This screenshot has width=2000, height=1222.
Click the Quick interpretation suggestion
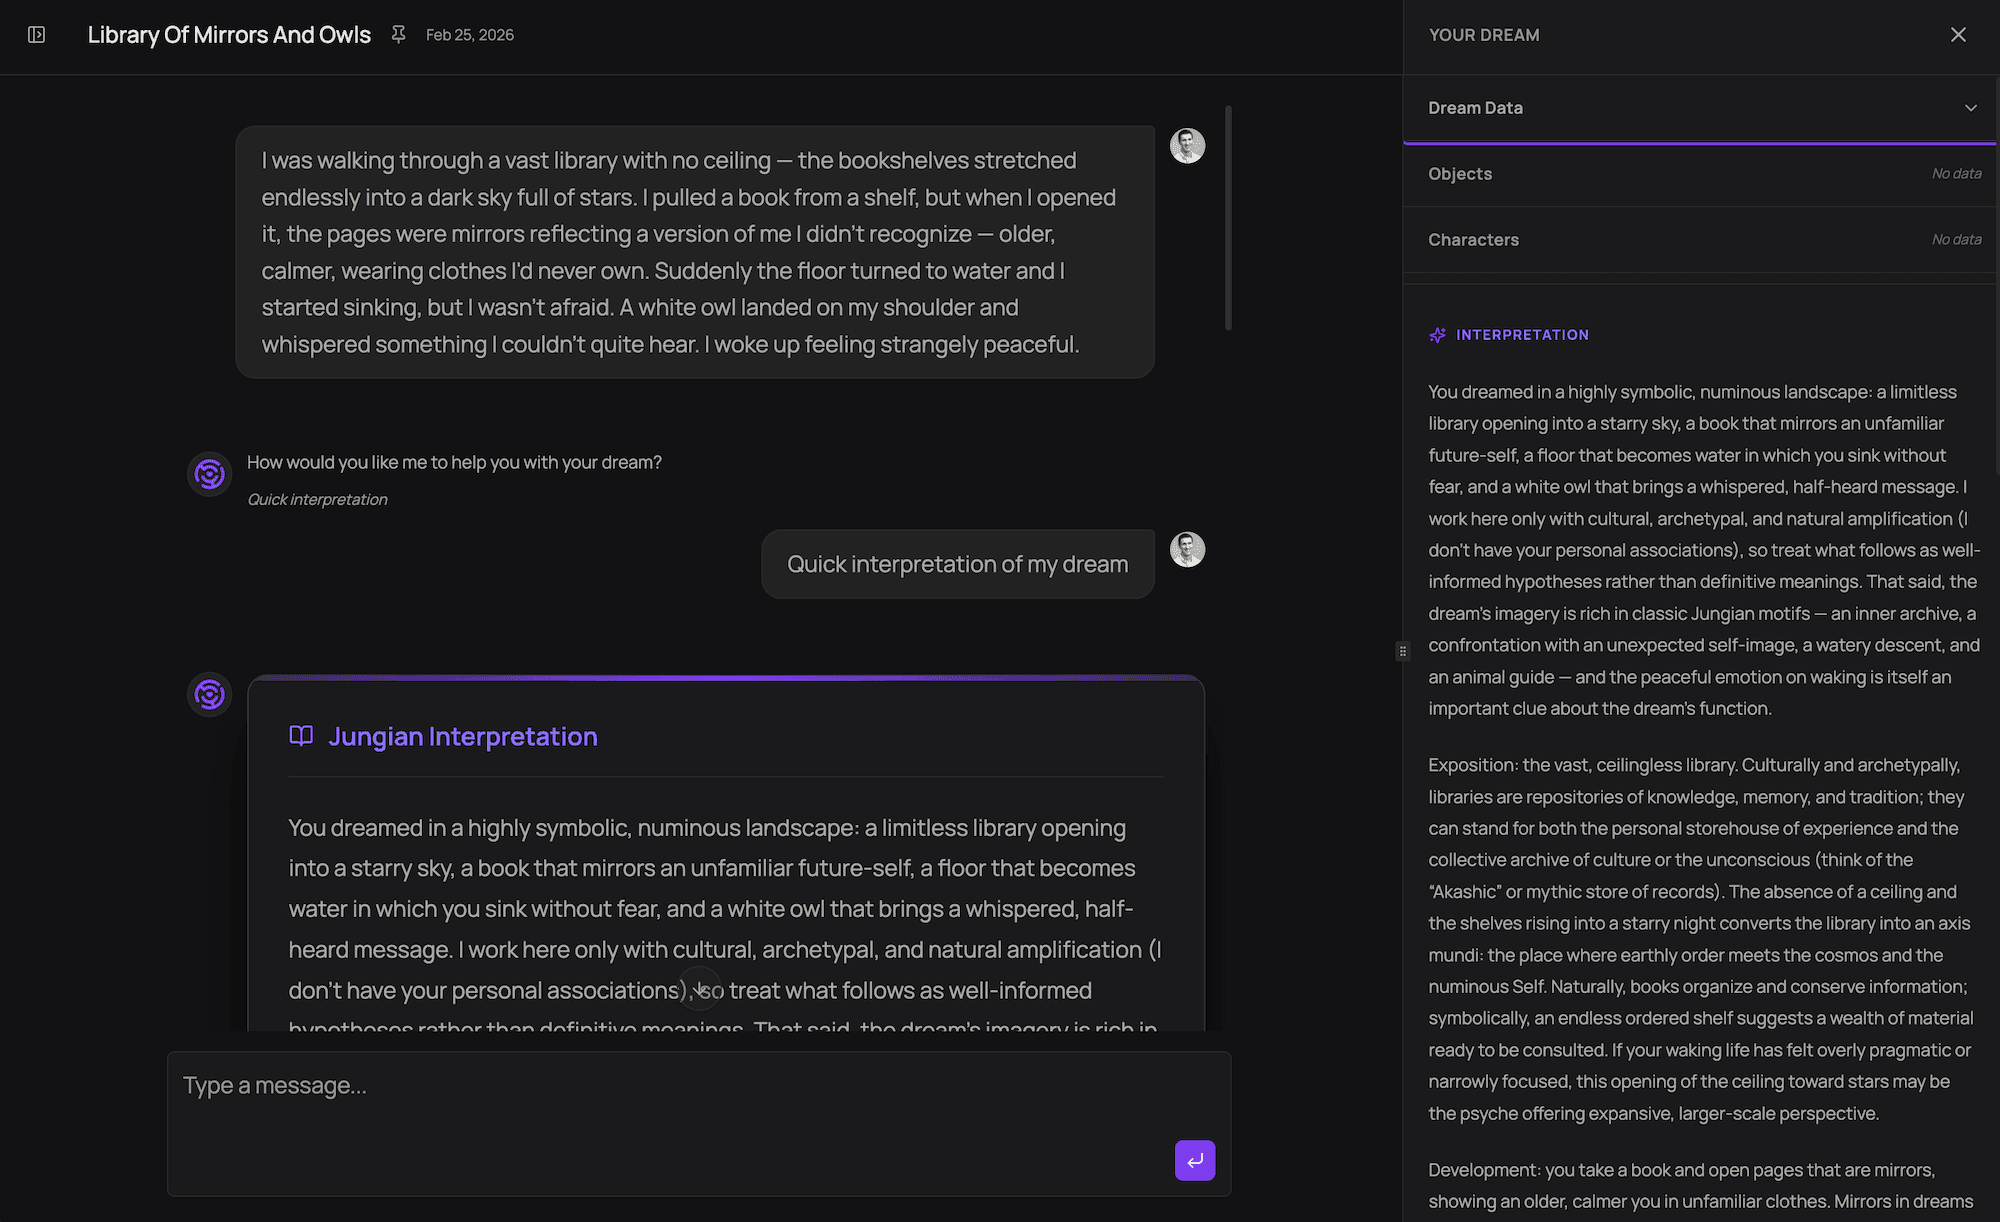click(317, 499)
